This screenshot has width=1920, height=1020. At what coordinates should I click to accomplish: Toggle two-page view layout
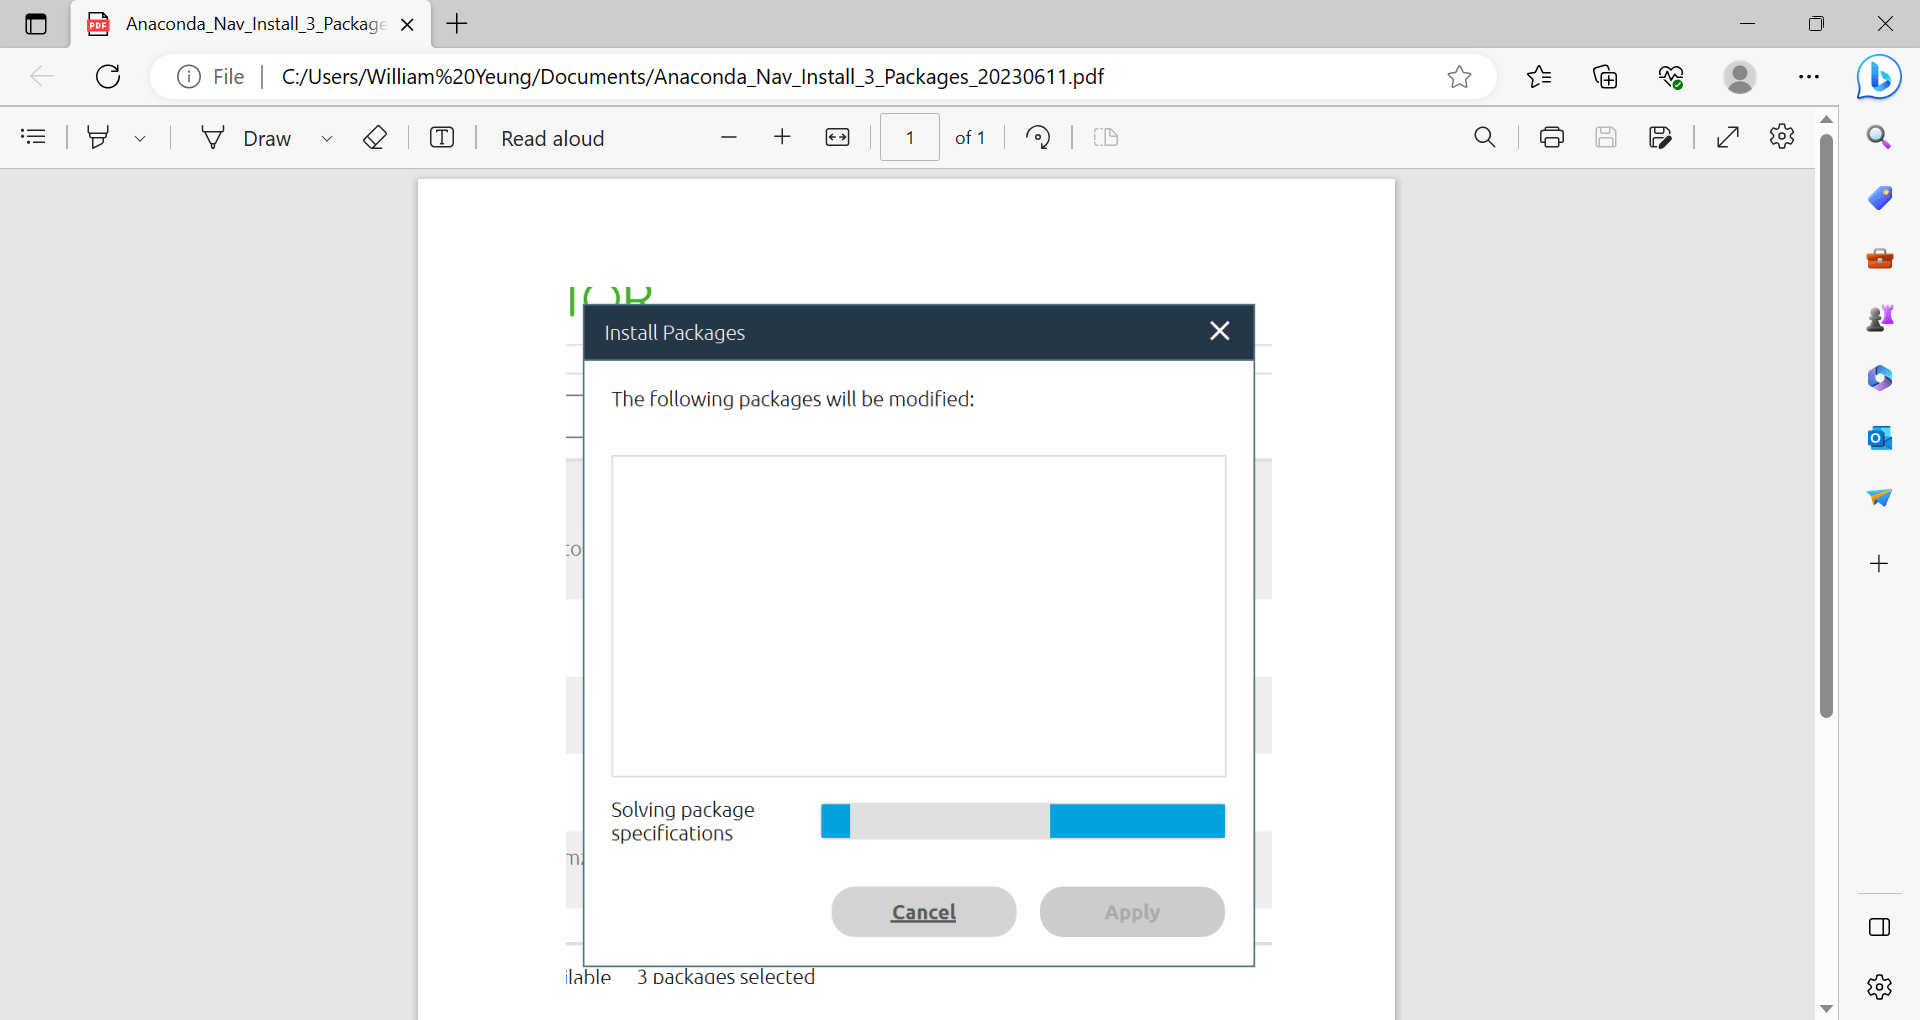[1106, 137]
